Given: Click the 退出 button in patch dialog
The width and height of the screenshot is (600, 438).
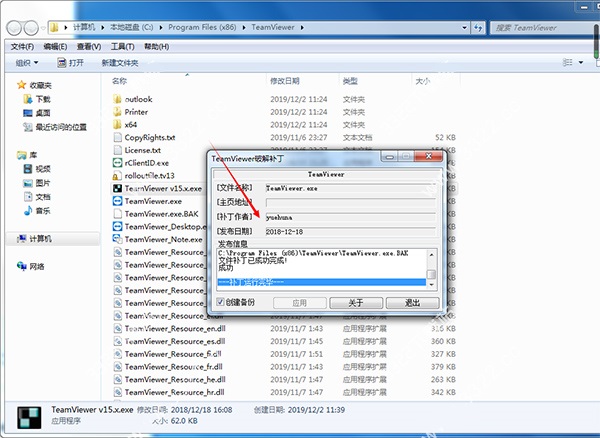Looking at the screenshot, I should coord(412,302).
